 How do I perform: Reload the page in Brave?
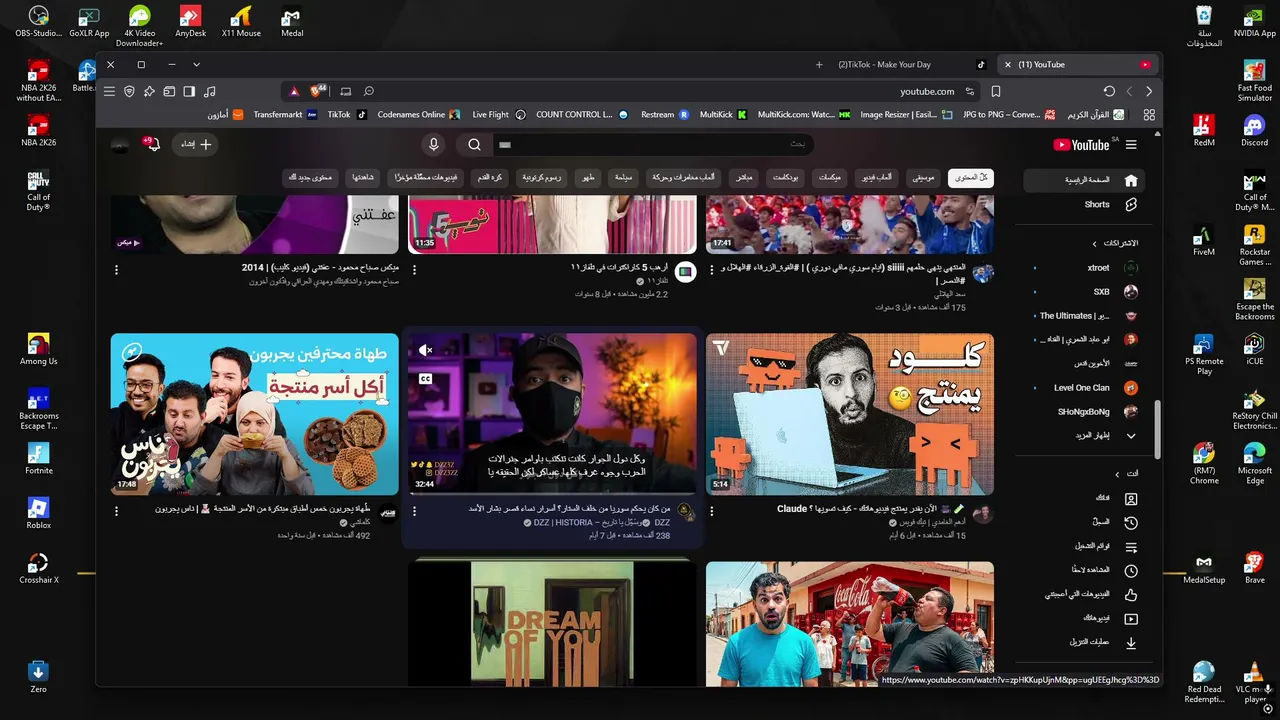[x=1109, y=91]
